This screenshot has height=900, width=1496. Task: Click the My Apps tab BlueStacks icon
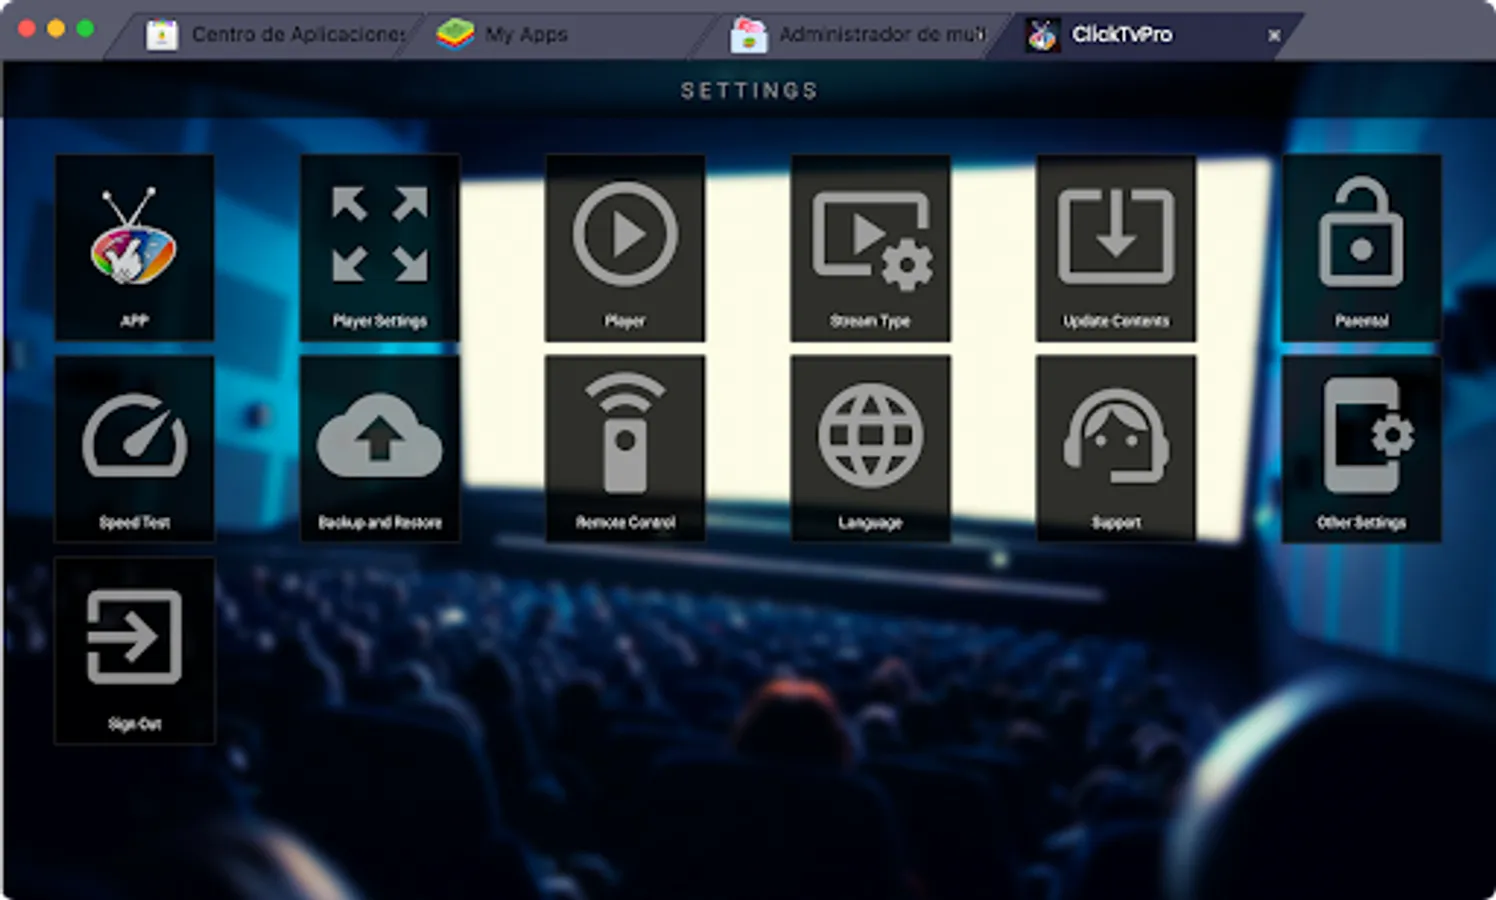(455, 35)
